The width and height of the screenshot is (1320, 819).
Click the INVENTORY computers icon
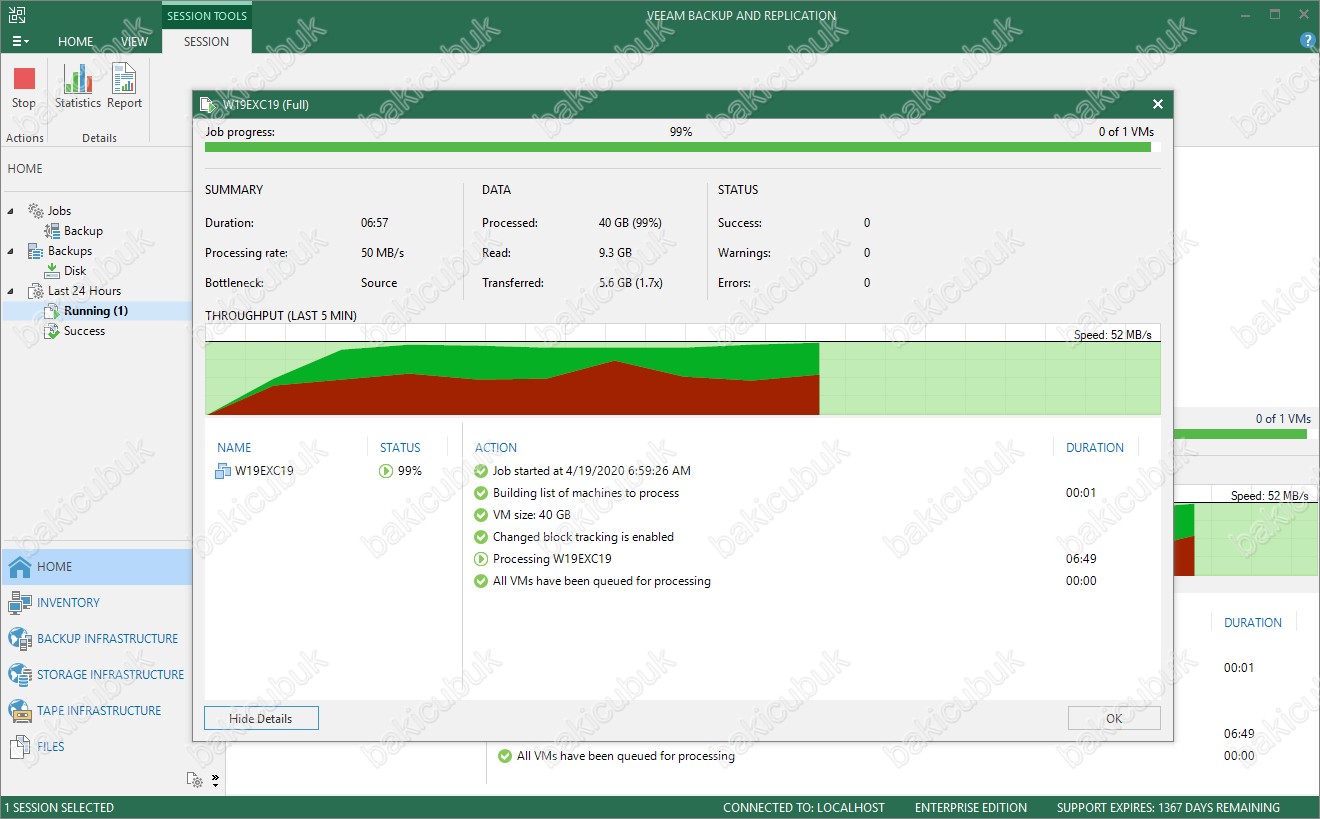point(20,602)
